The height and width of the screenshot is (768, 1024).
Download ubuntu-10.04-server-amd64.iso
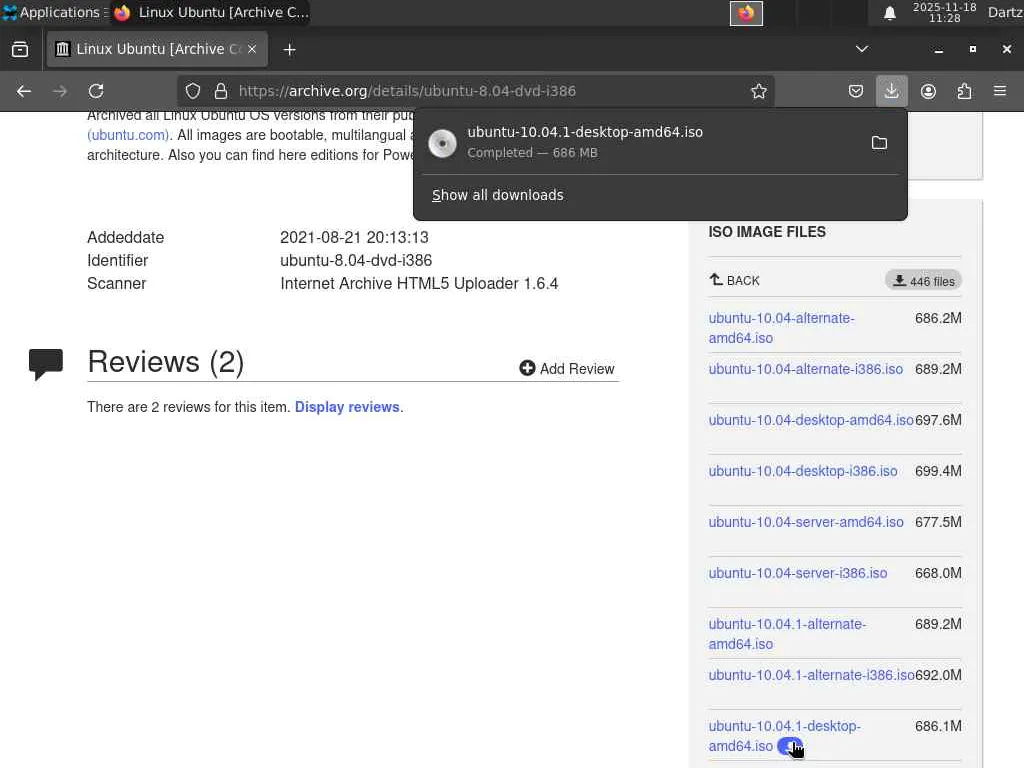[x=806, y=522]
